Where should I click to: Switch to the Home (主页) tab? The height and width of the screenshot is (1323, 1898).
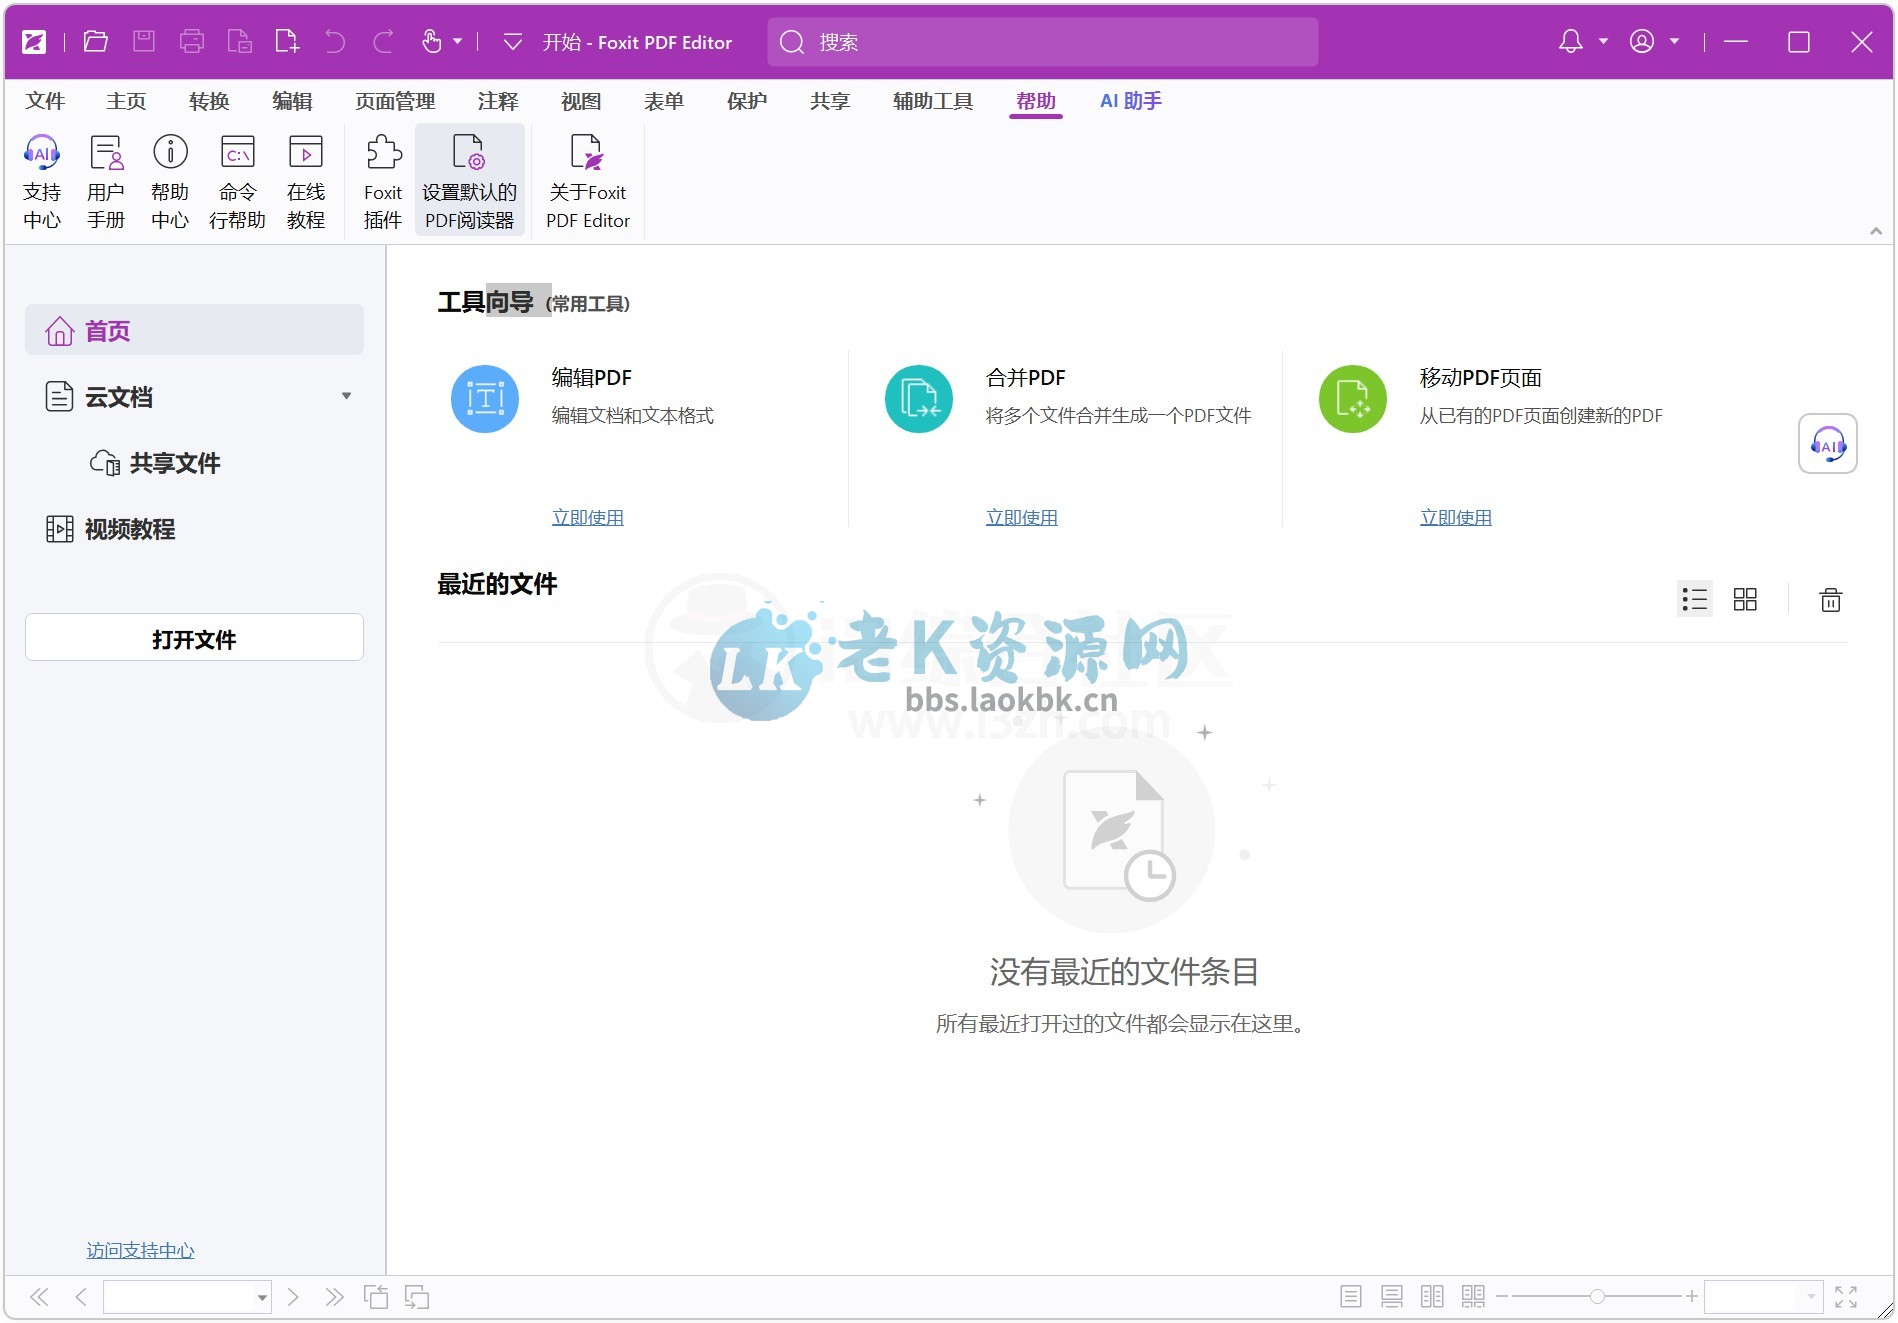click(x=126, y=101)
